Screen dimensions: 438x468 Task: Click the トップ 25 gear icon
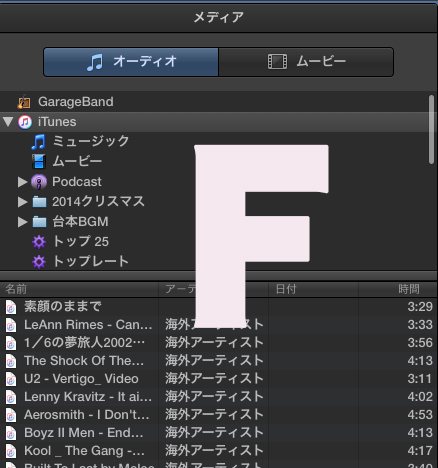pos(39,242)
